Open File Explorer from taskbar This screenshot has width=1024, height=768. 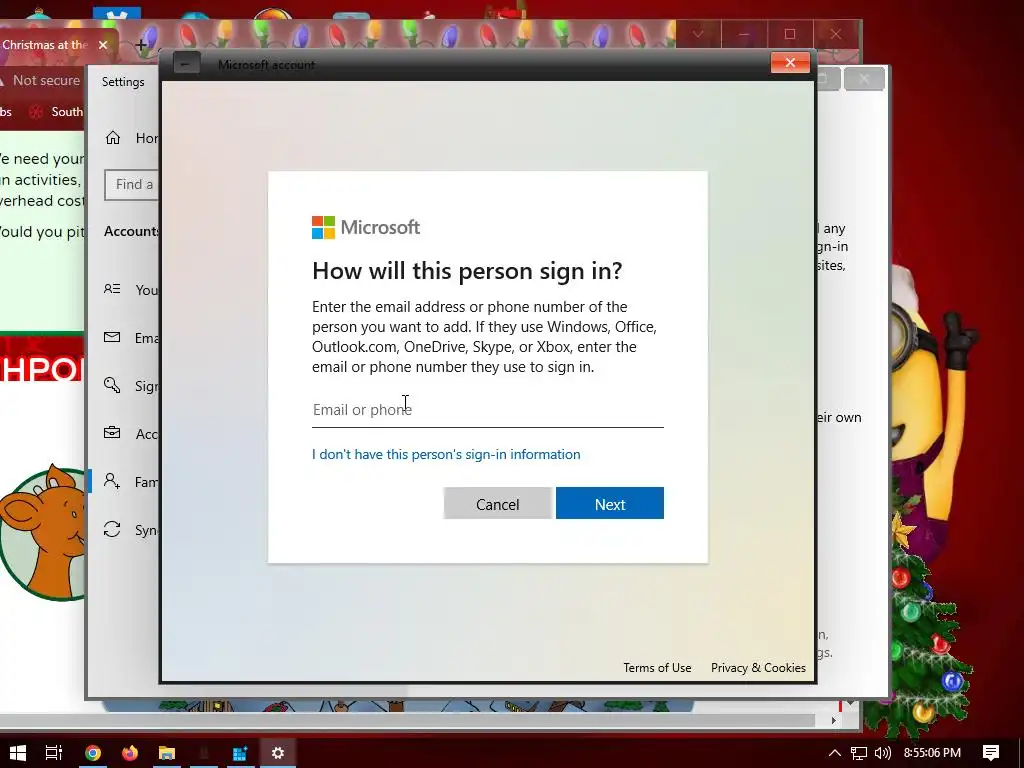point(167,753)
